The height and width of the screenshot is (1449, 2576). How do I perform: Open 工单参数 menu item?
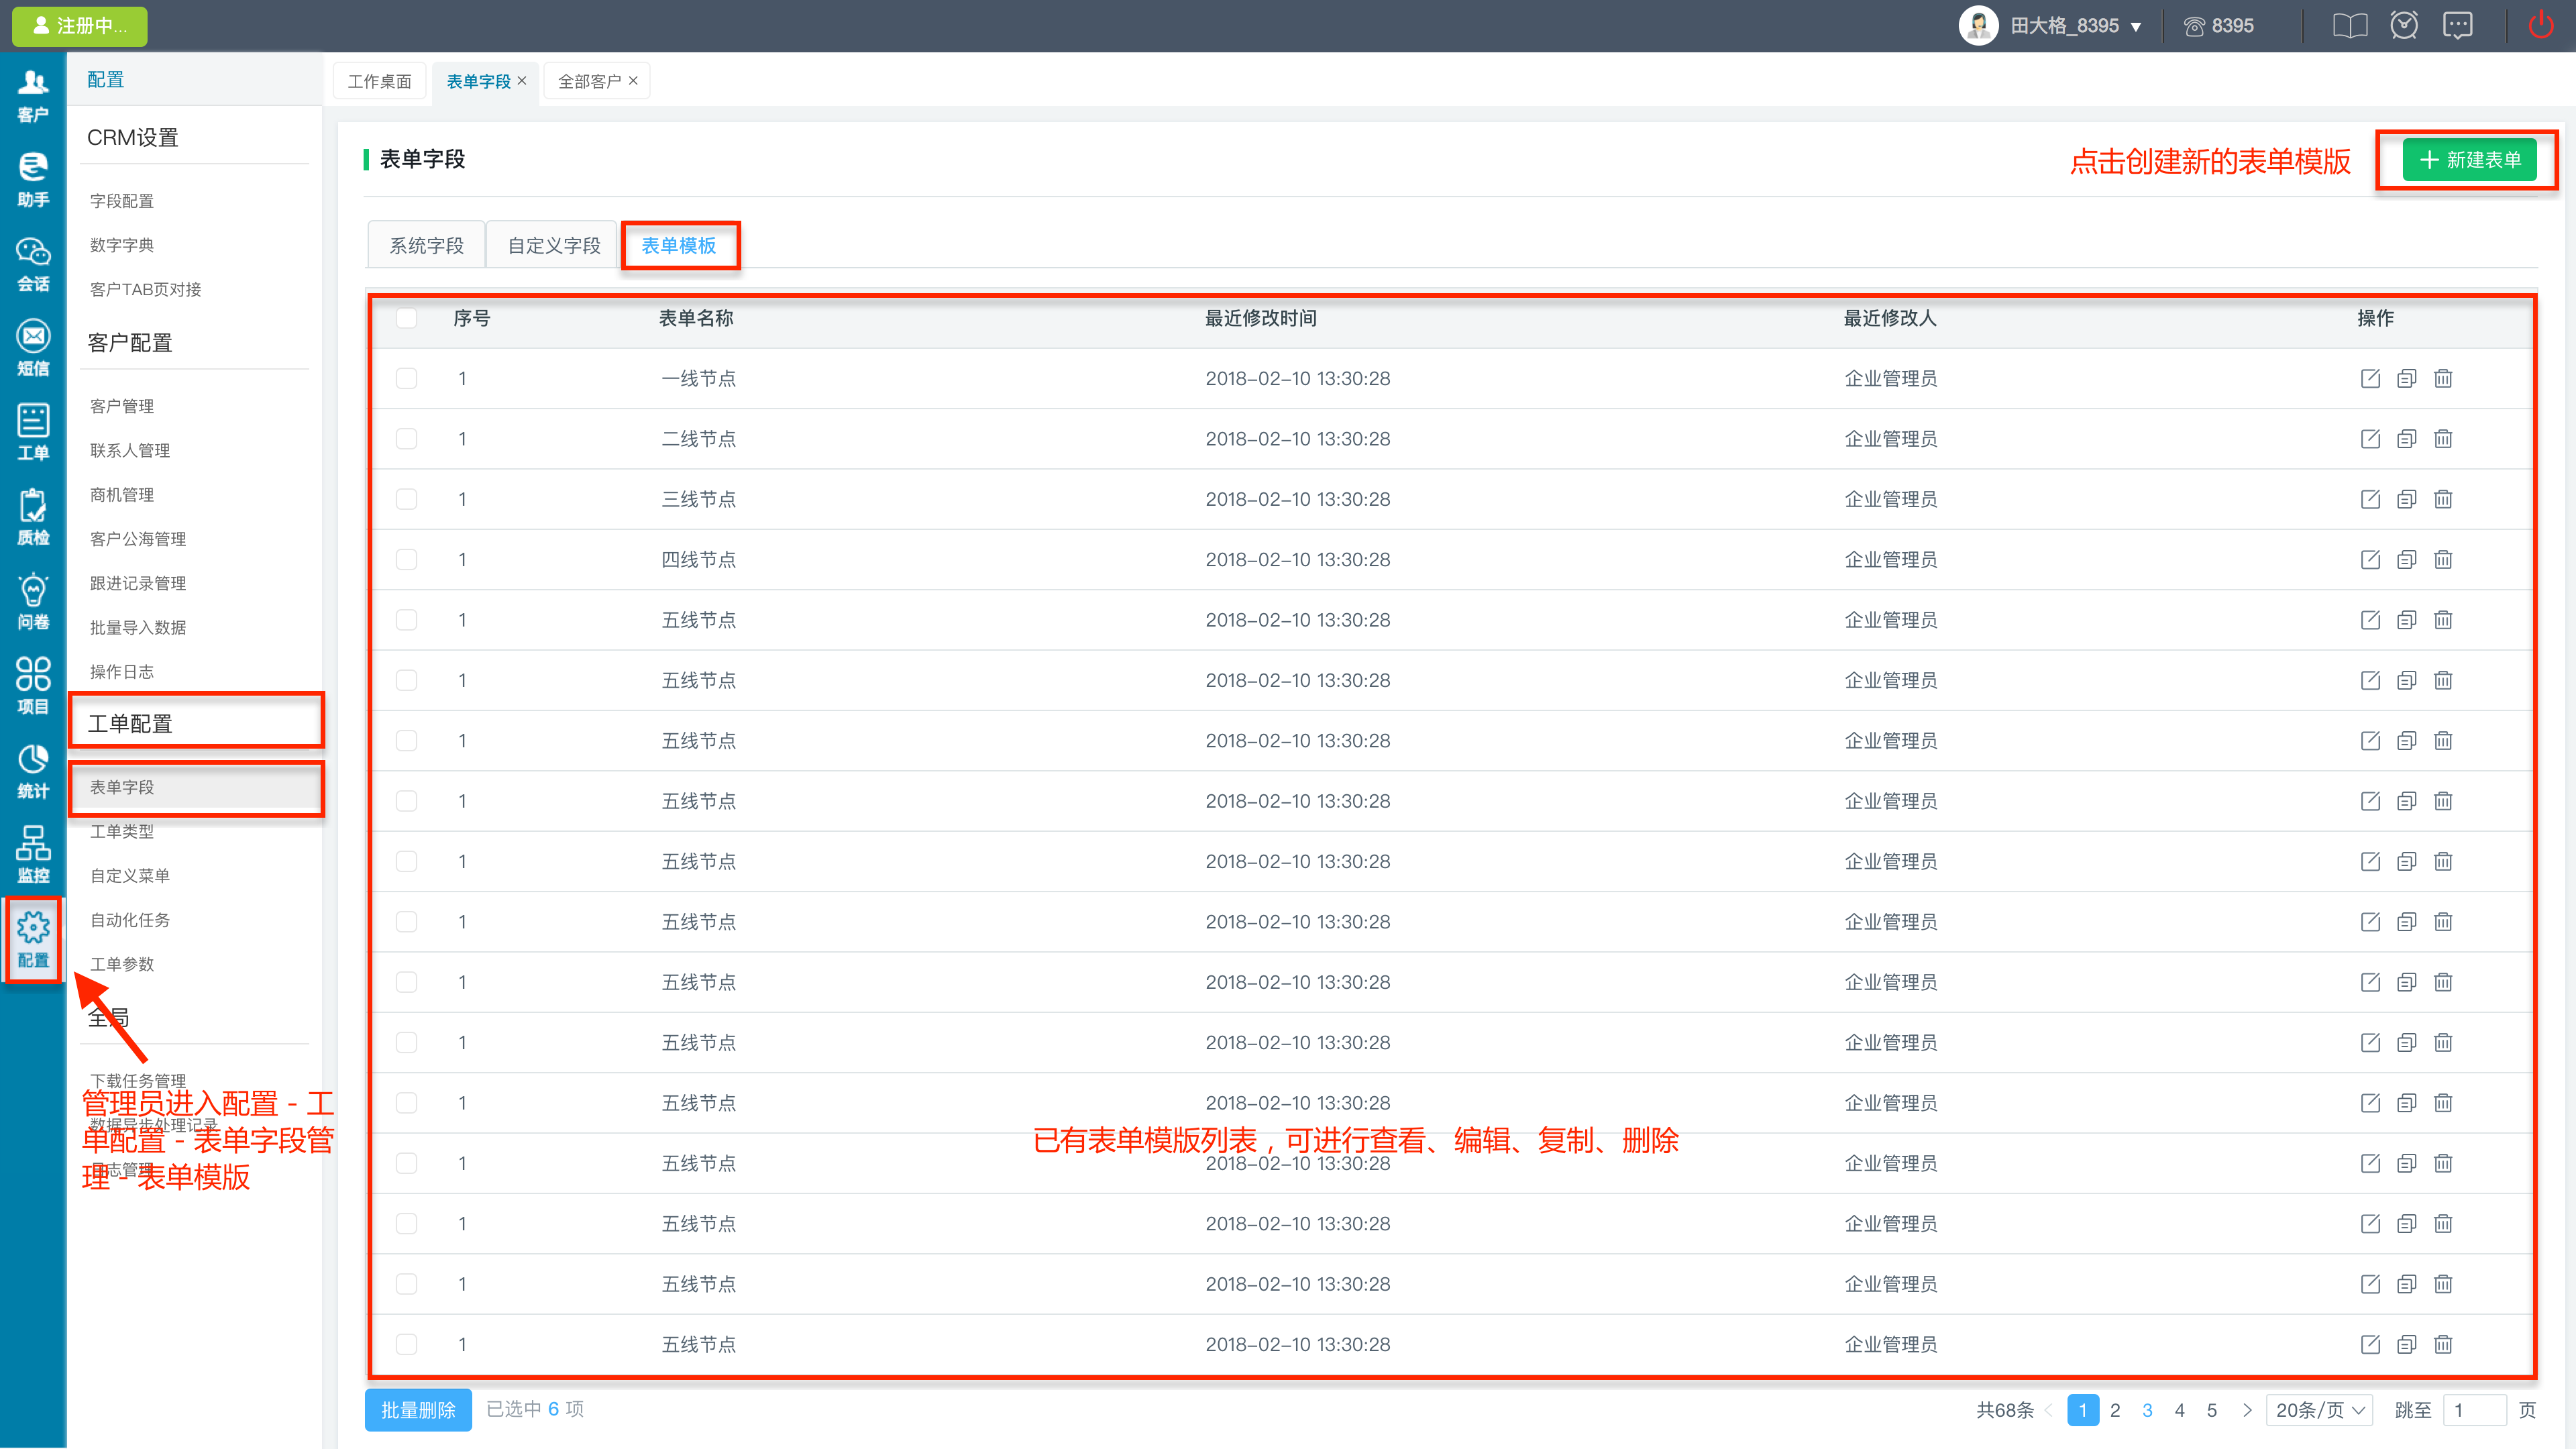coord(122,964)
